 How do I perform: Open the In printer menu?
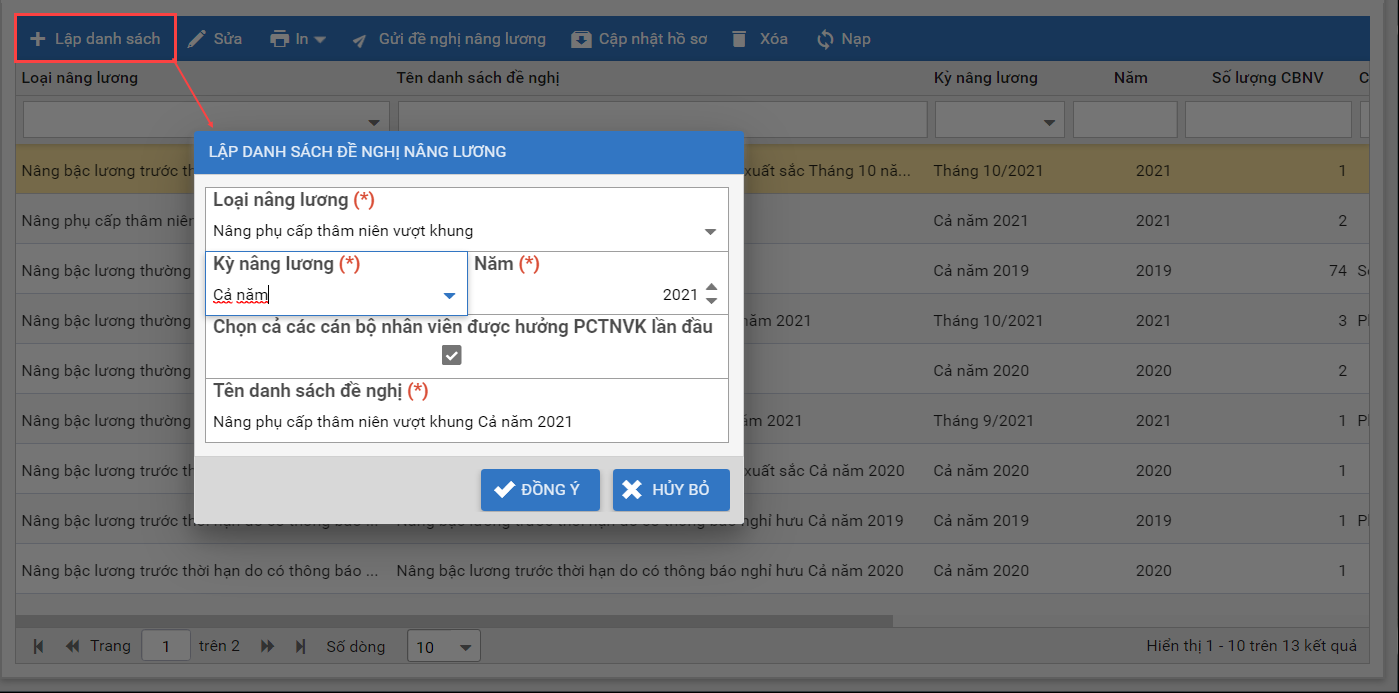click(x=297, y=39)
